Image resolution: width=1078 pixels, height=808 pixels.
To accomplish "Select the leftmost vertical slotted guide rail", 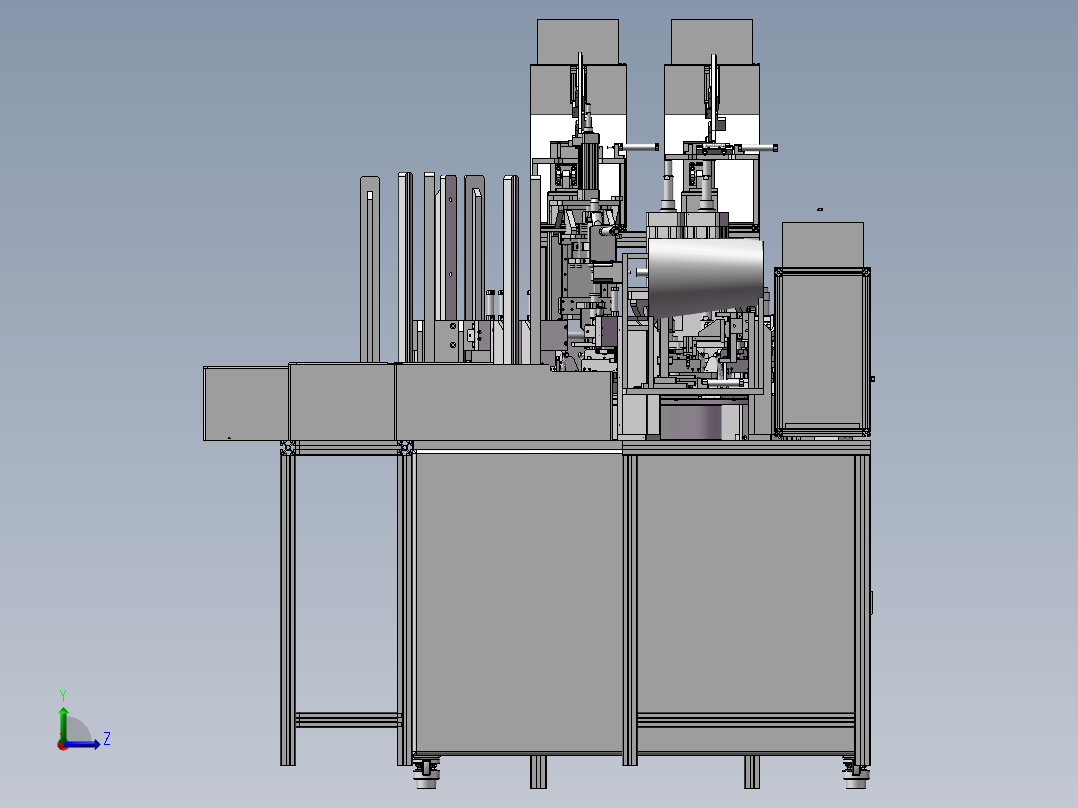I will 369,268.
